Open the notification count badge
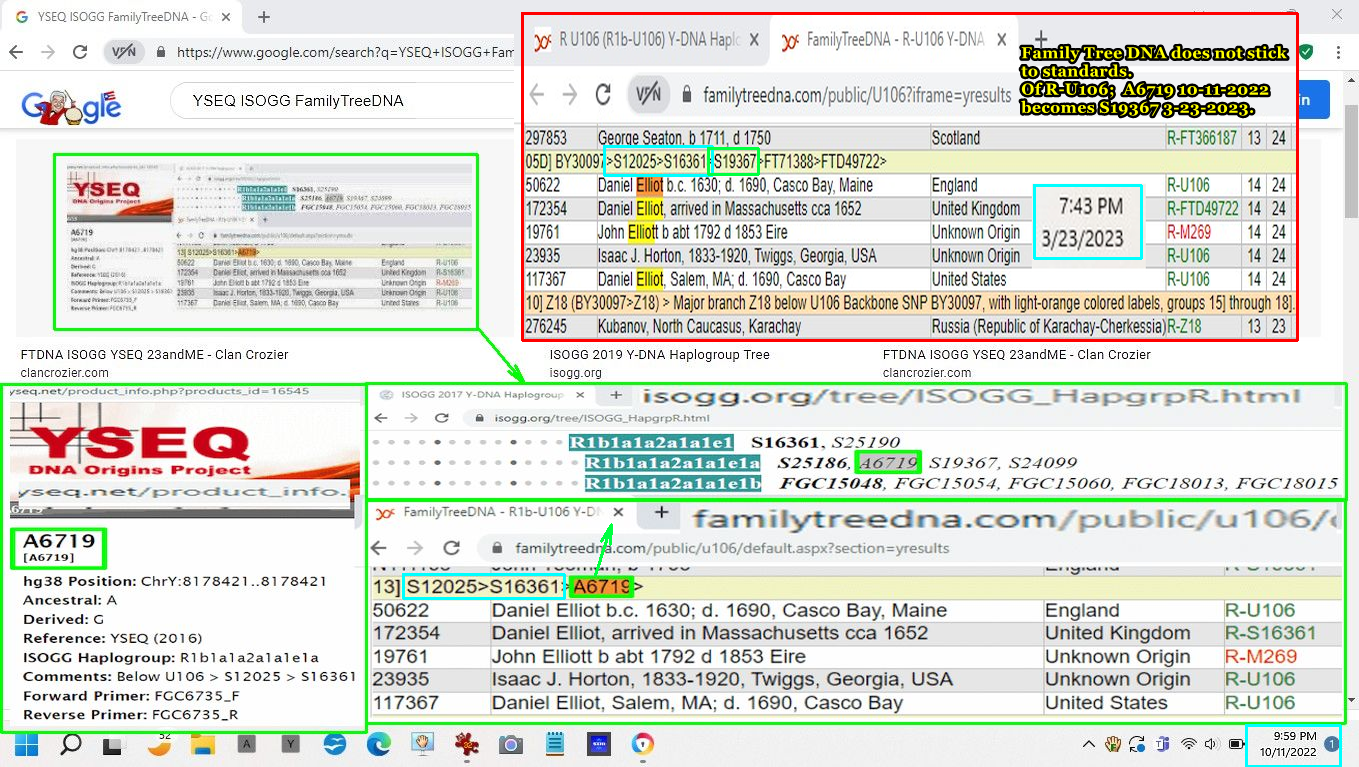Image resolution: width=1359 pixels, height=767 pixels. point(1331,744)
